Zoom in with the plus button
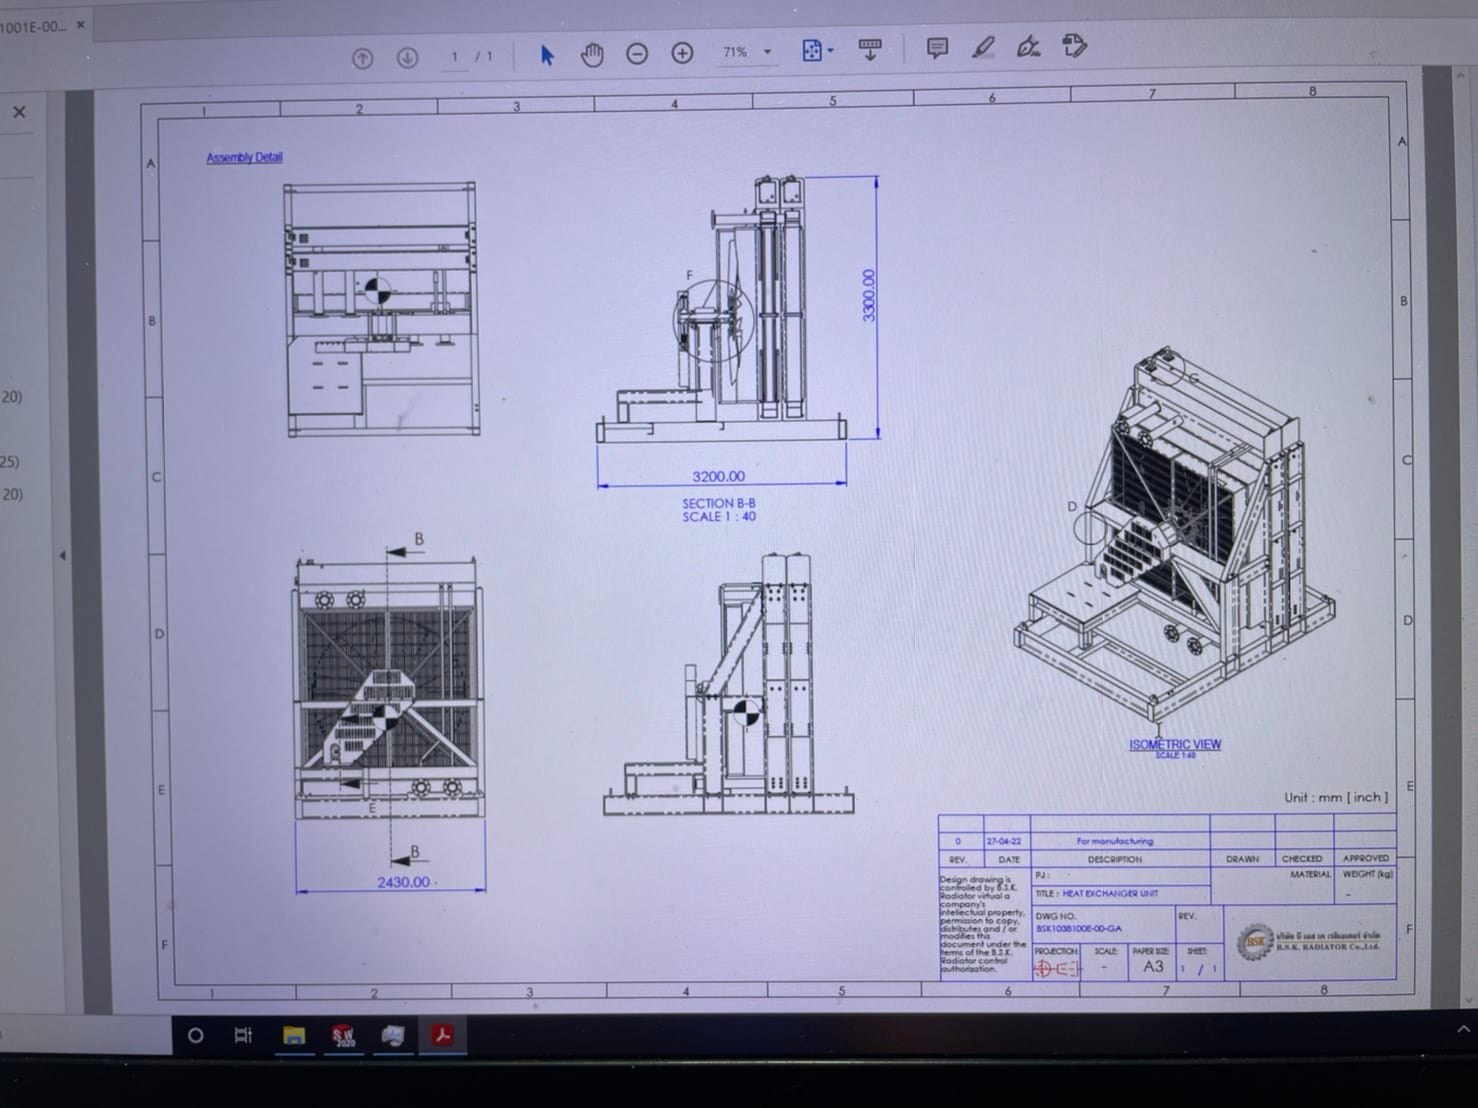1478x1108 pixels. pos(682,52)
